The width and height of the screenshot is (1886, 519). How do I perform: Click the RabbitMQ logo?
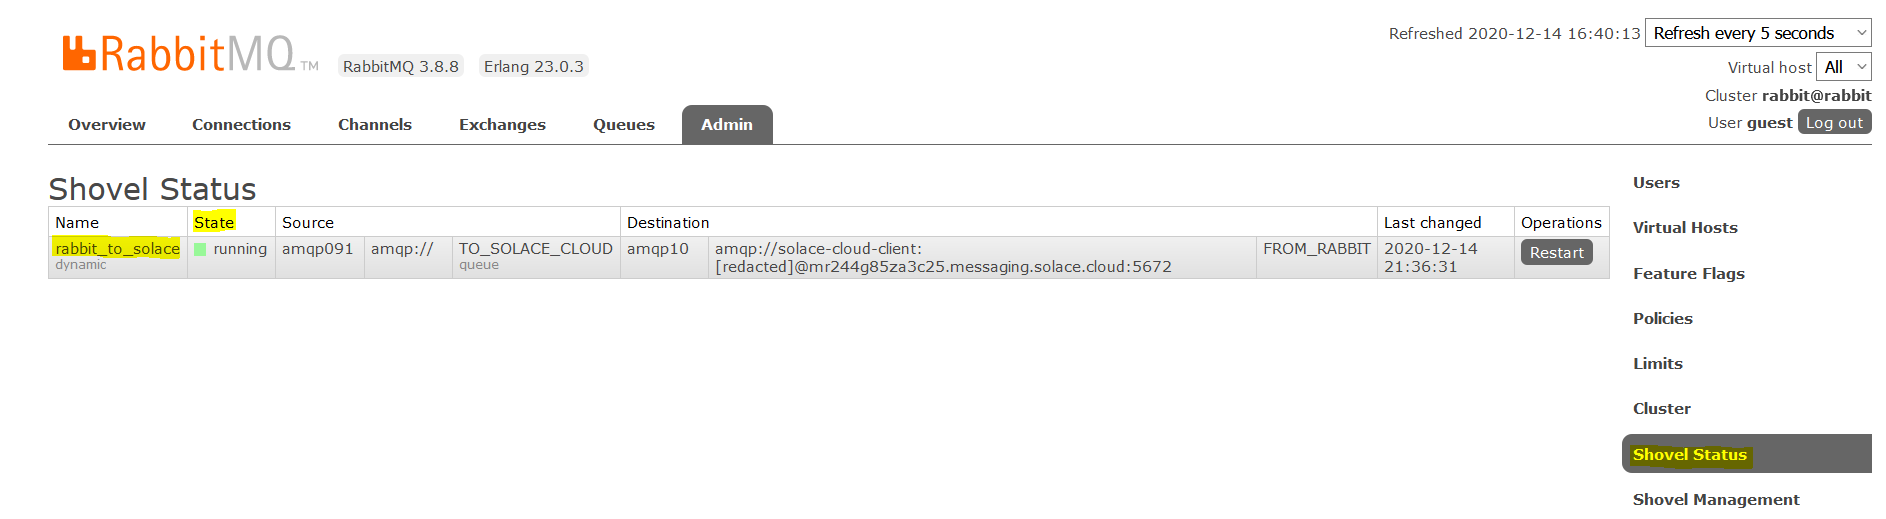click(180, 54)
